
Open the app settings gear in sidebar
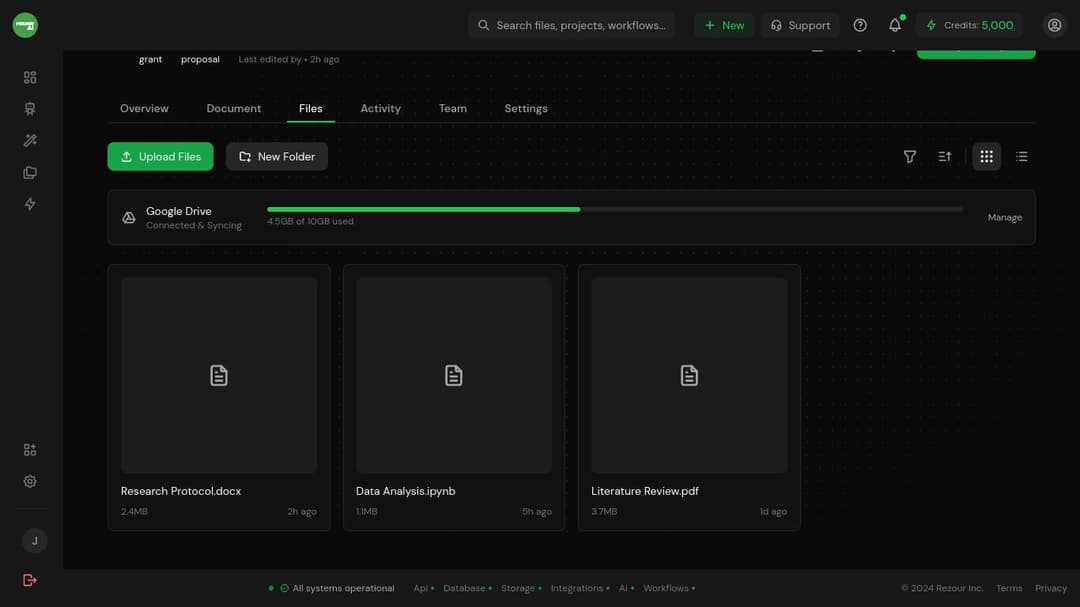point(30,481)
